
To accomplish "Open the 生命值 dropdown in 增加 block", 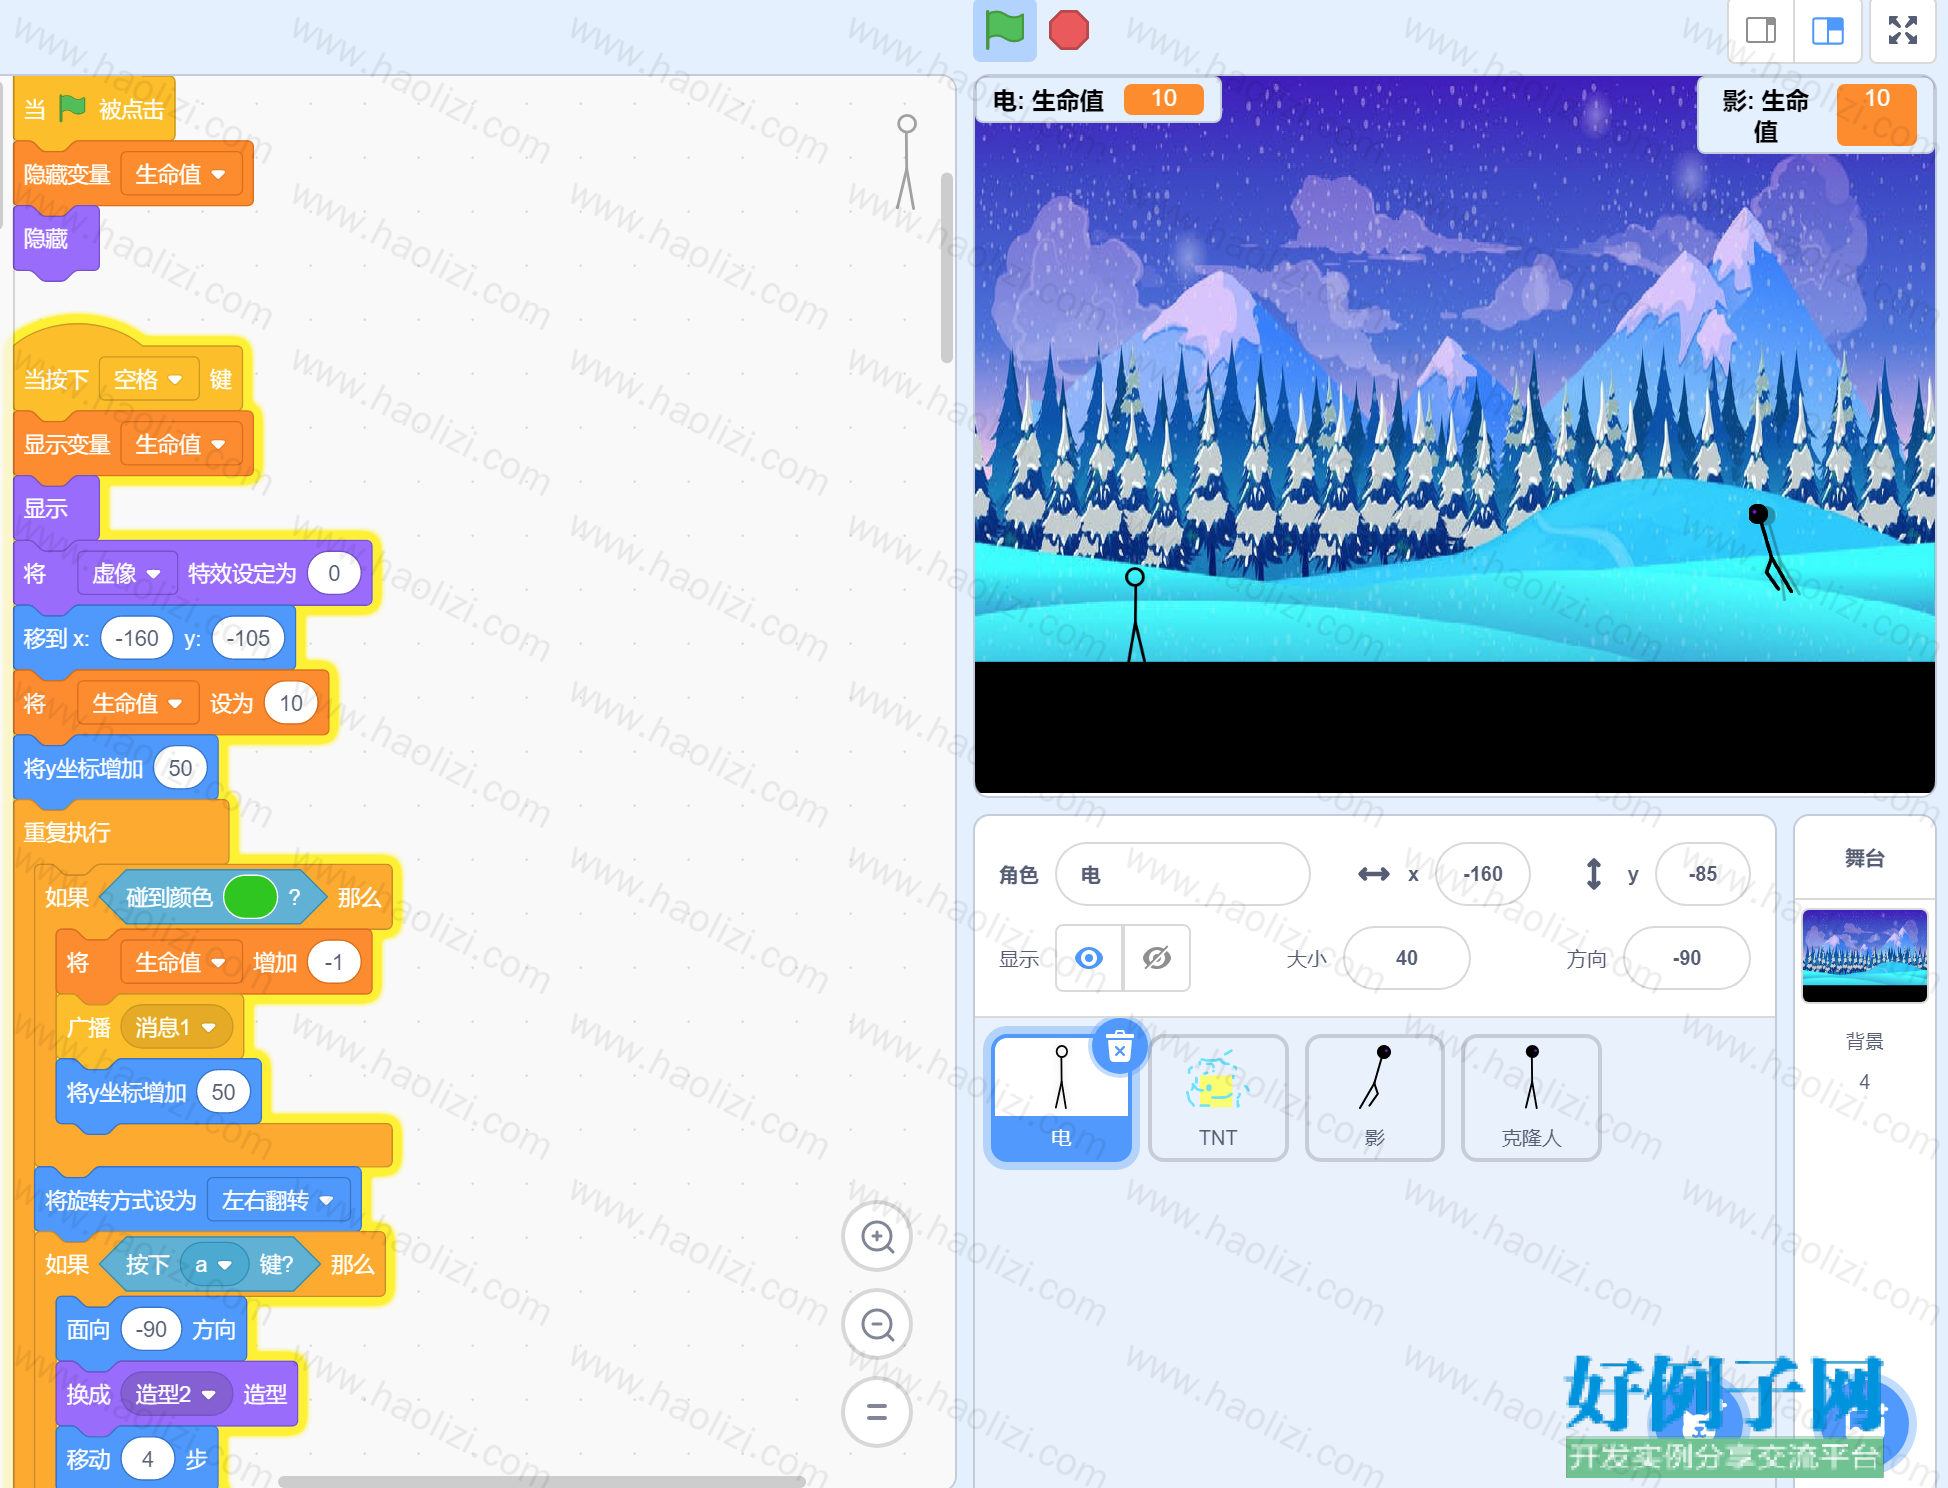I will pos(181,963).
